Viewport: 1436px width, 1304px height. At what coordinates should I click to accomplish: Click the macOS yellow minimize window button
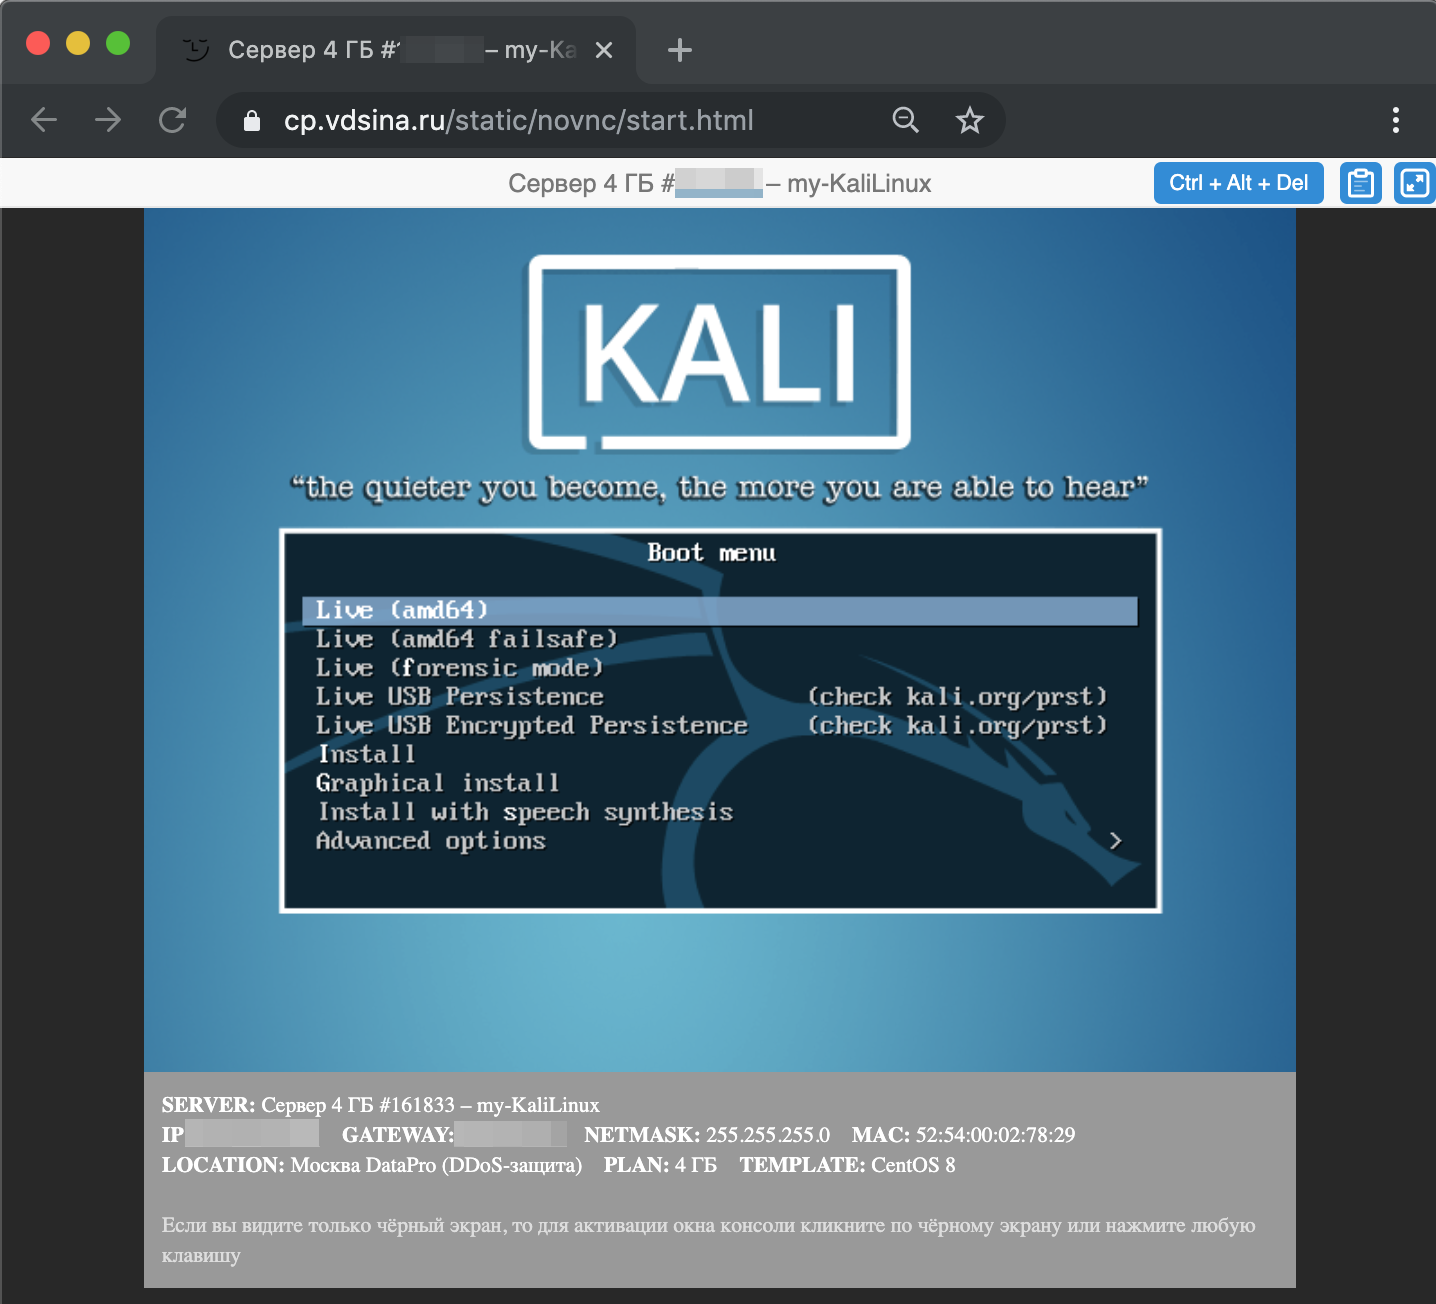point(78,43)
